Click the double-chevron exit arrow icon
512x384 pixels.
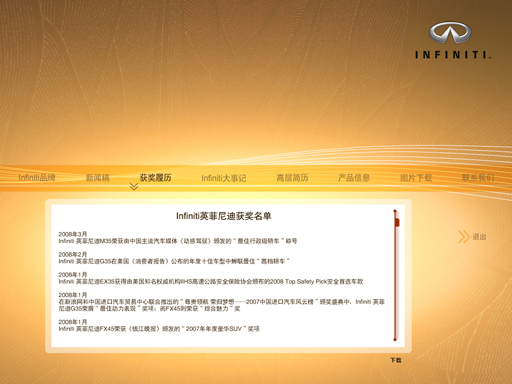[464, 237]
